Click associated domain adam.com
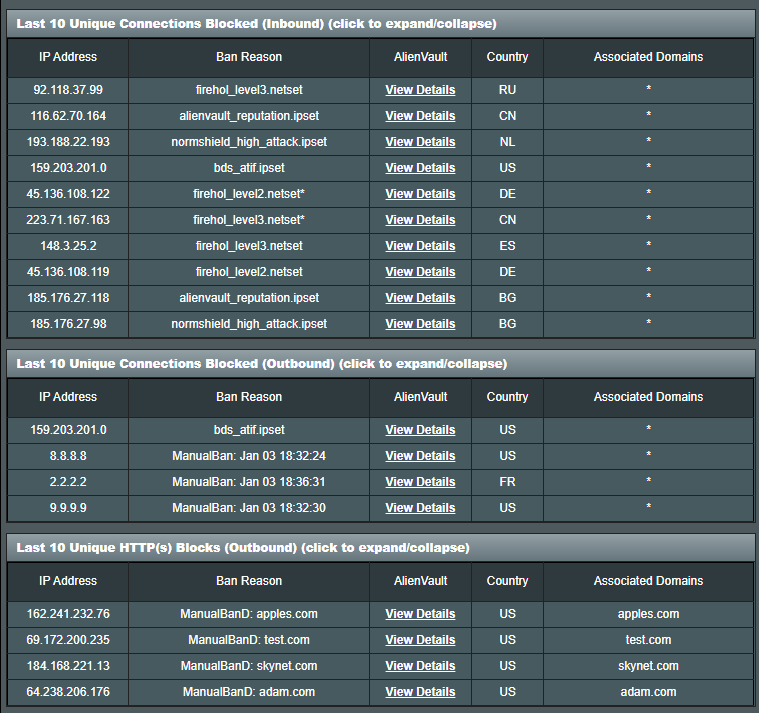This screenshot has height=713, width=759. [x=648, y=692]
